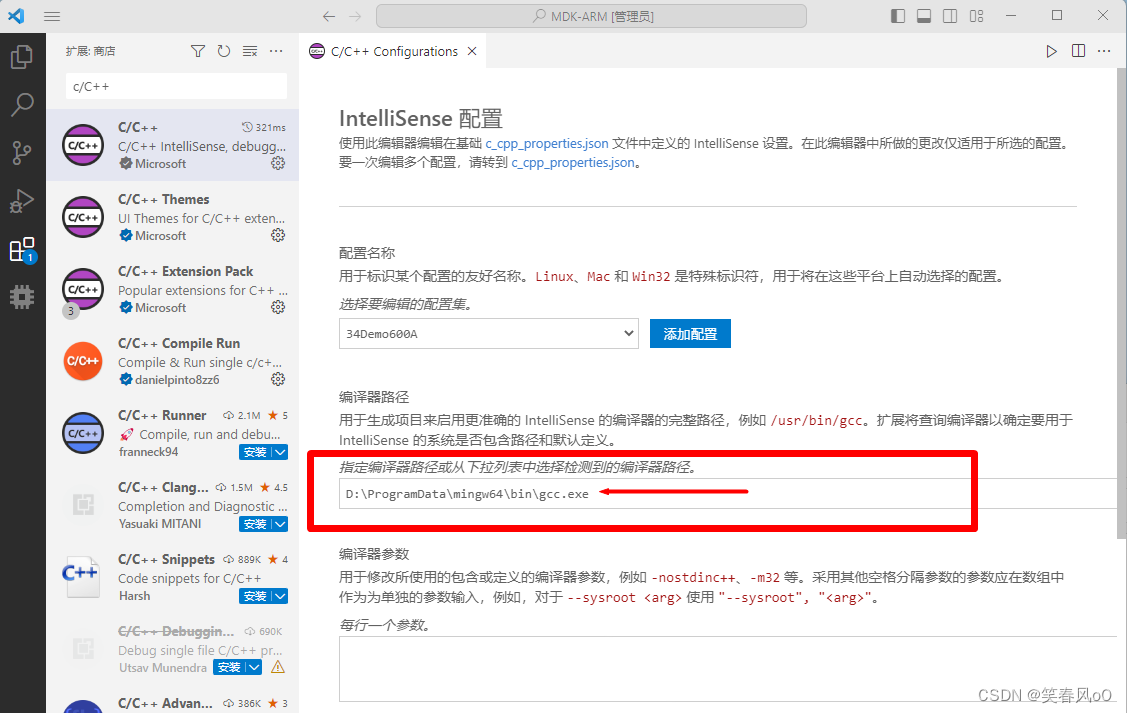
Task: Select the C/C++ Runner extension title
Action: (162, 415)
